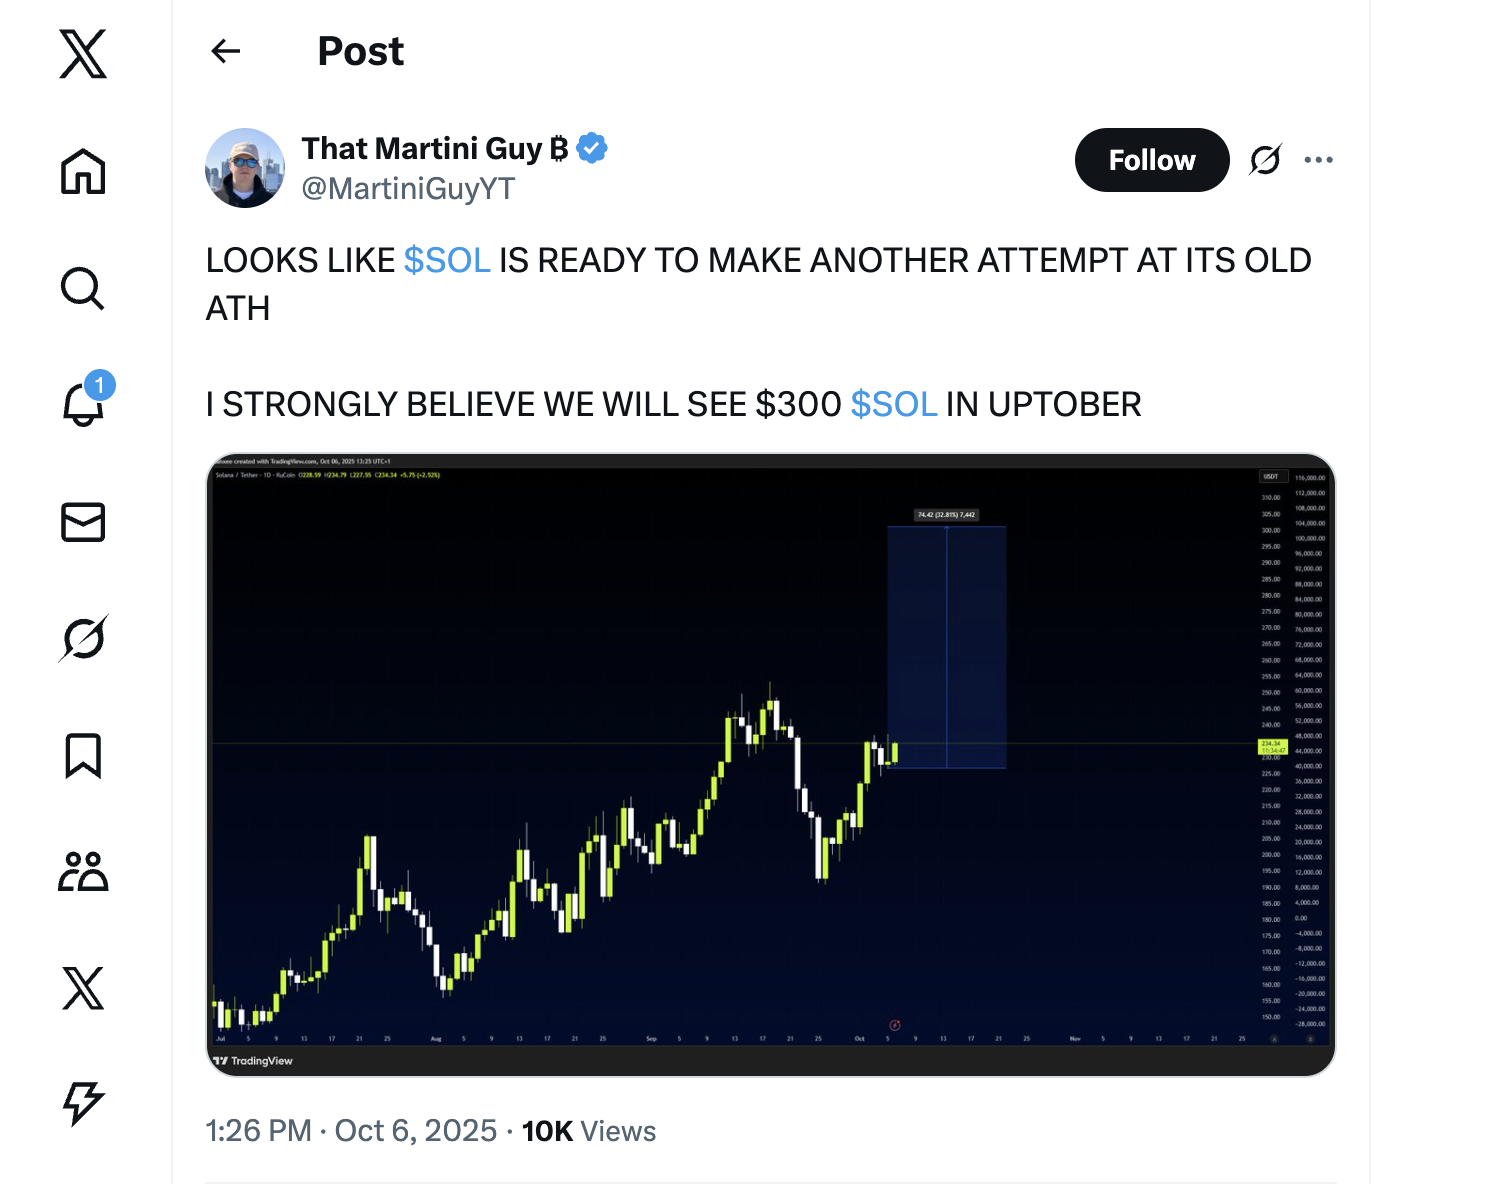
Task: Click $SOL cashtag before "IN UPTOBER"
Action: coord(893,405)
